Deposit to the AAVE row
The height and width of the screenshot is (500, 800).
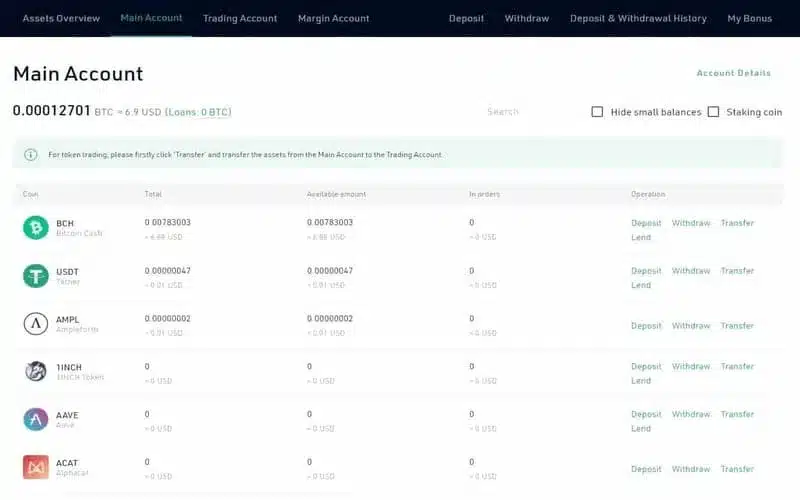tap(646, 414)
